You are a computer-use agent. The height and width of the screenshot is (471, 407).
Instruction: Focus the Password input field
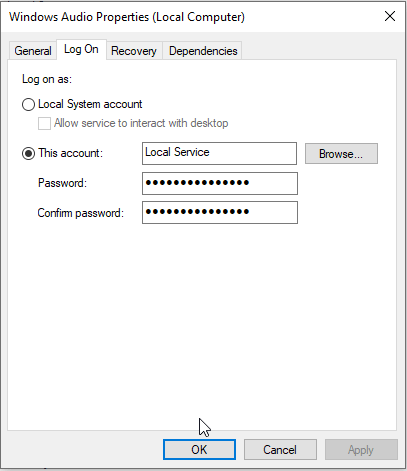220,183
